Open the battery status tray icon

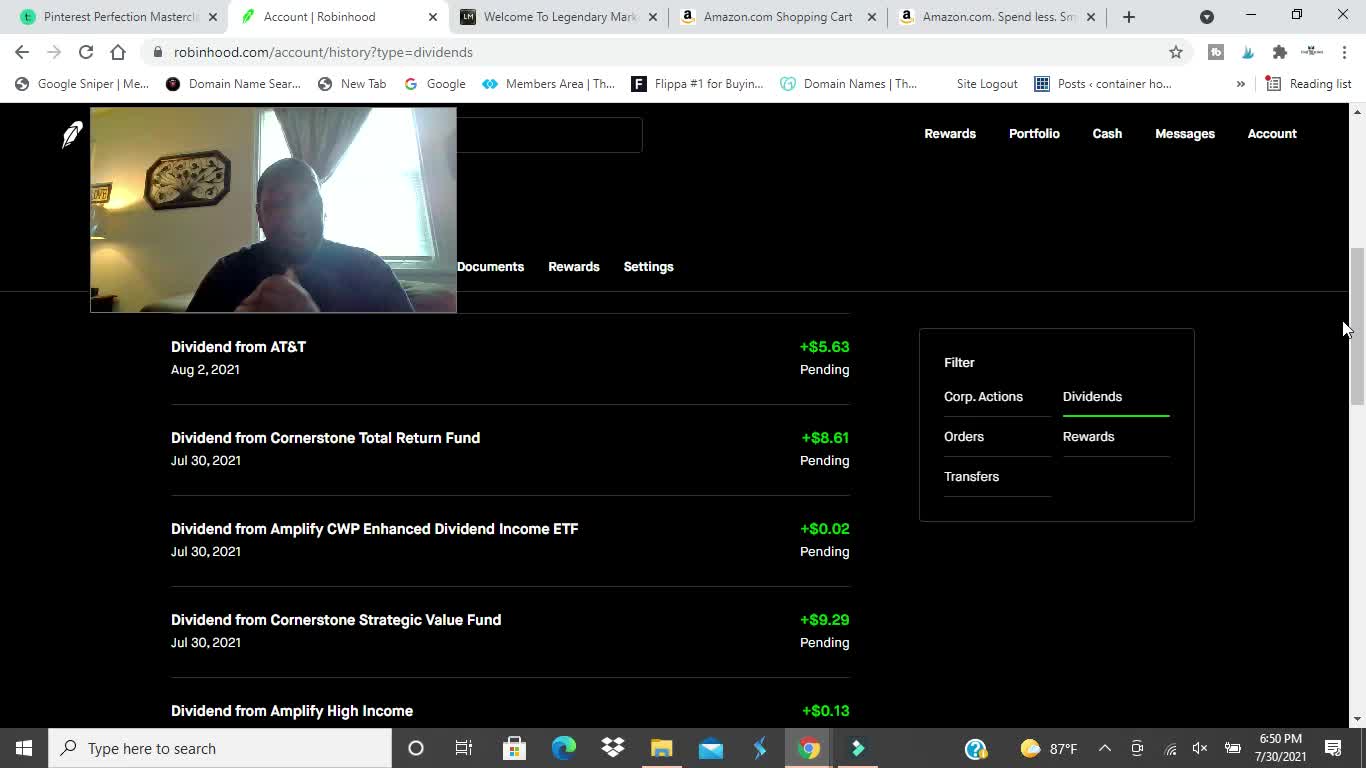point(1232,748)
